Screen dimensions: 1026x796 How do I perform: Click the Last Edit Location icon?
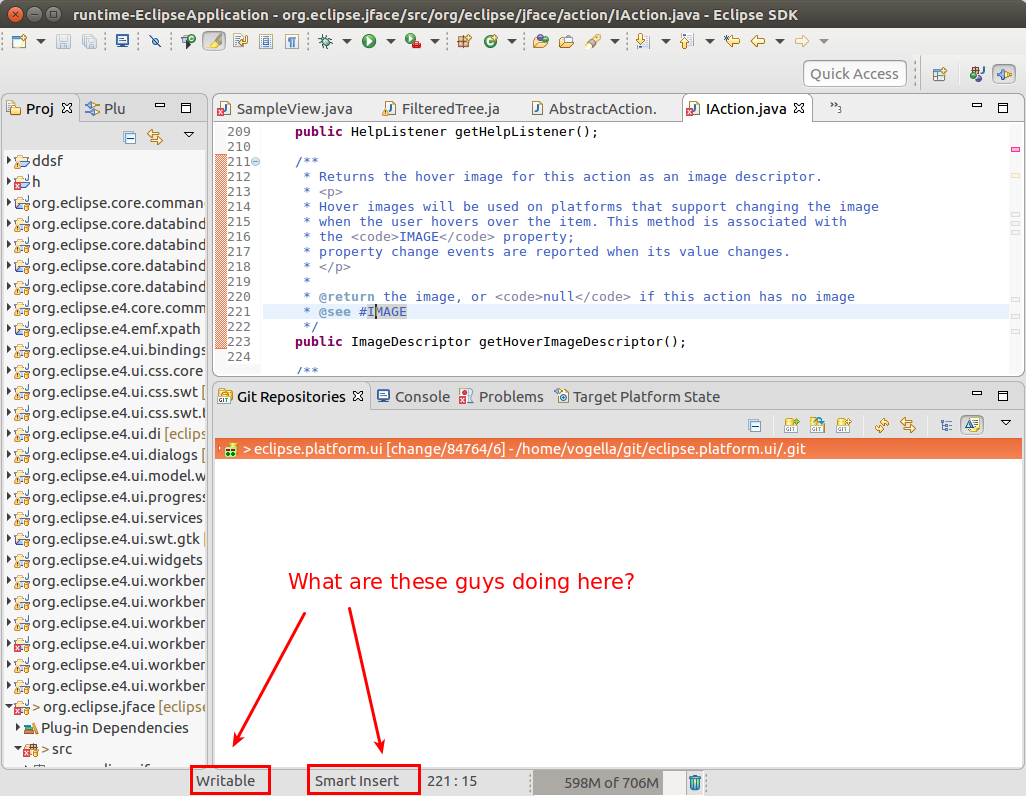pyautogui.click(x=732, y=41)
